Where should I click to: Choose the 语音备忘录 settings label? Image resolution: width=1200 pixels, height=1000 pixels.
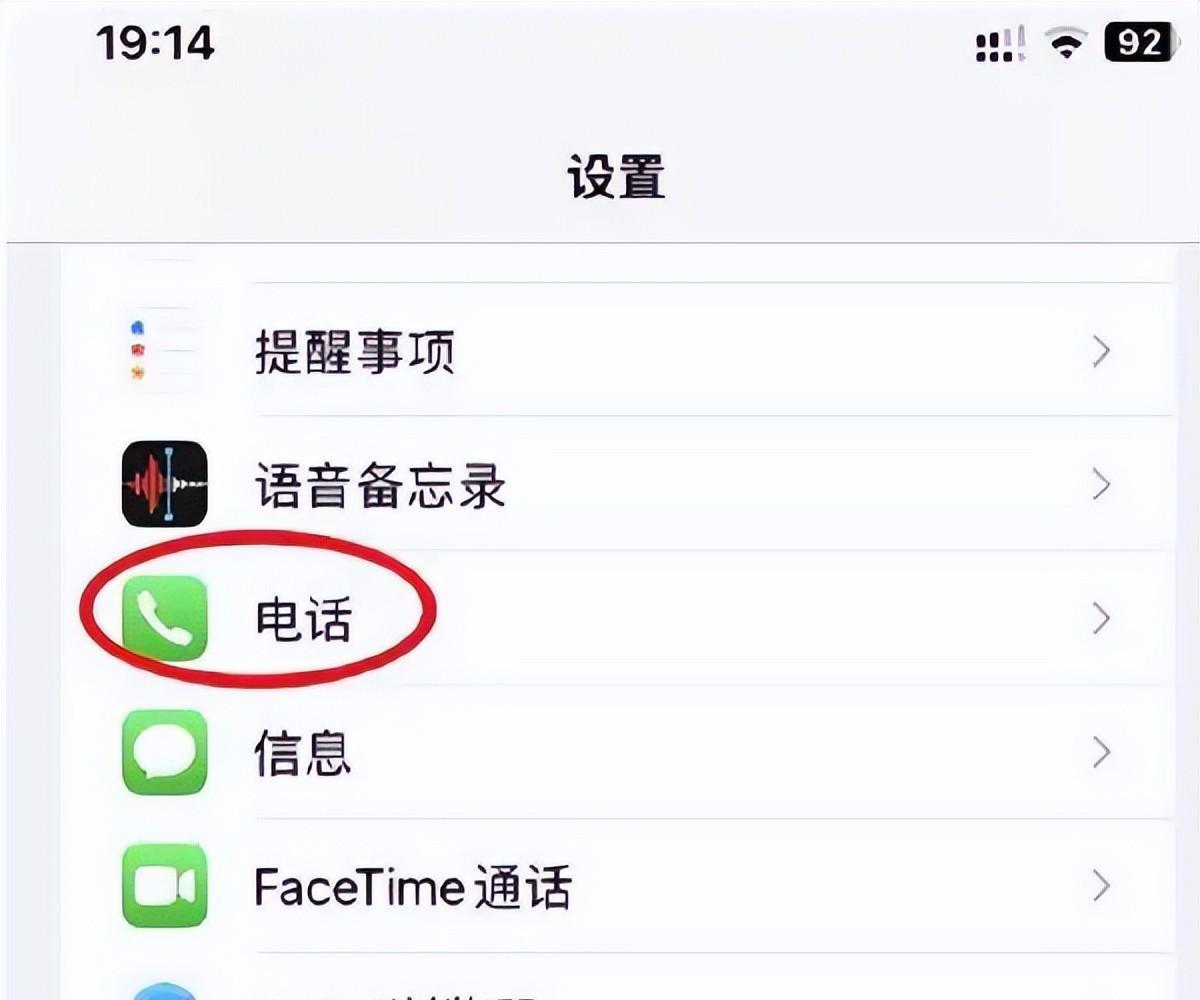click(x=380, y=486)
